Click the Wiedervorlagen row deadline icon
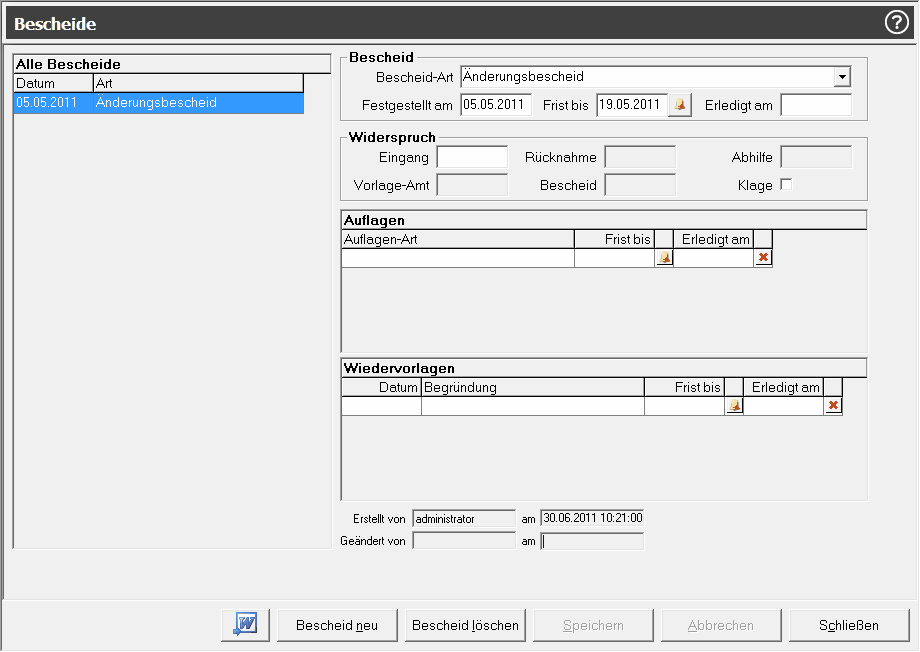Screen dimensions: 920x652 pyautogui.click(x=734, y=406)
